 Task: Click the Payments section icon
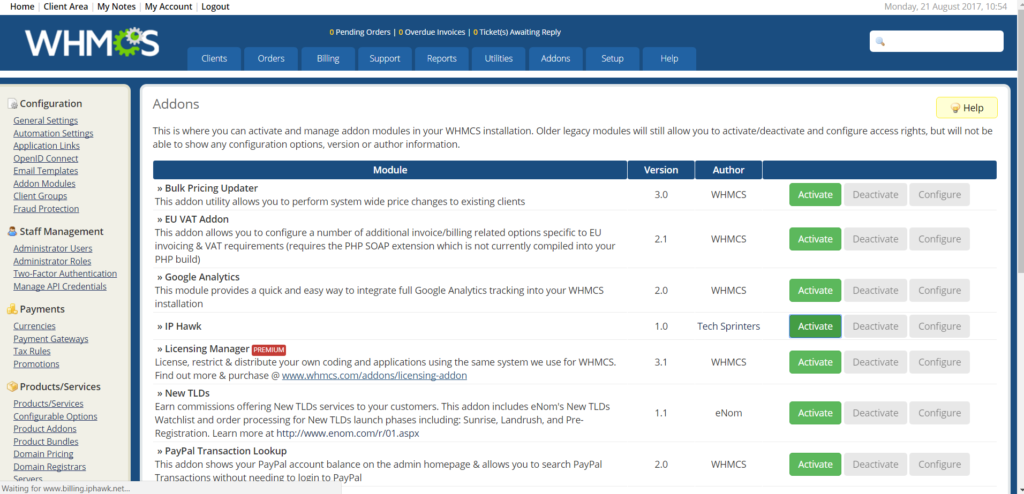[12, 309]
